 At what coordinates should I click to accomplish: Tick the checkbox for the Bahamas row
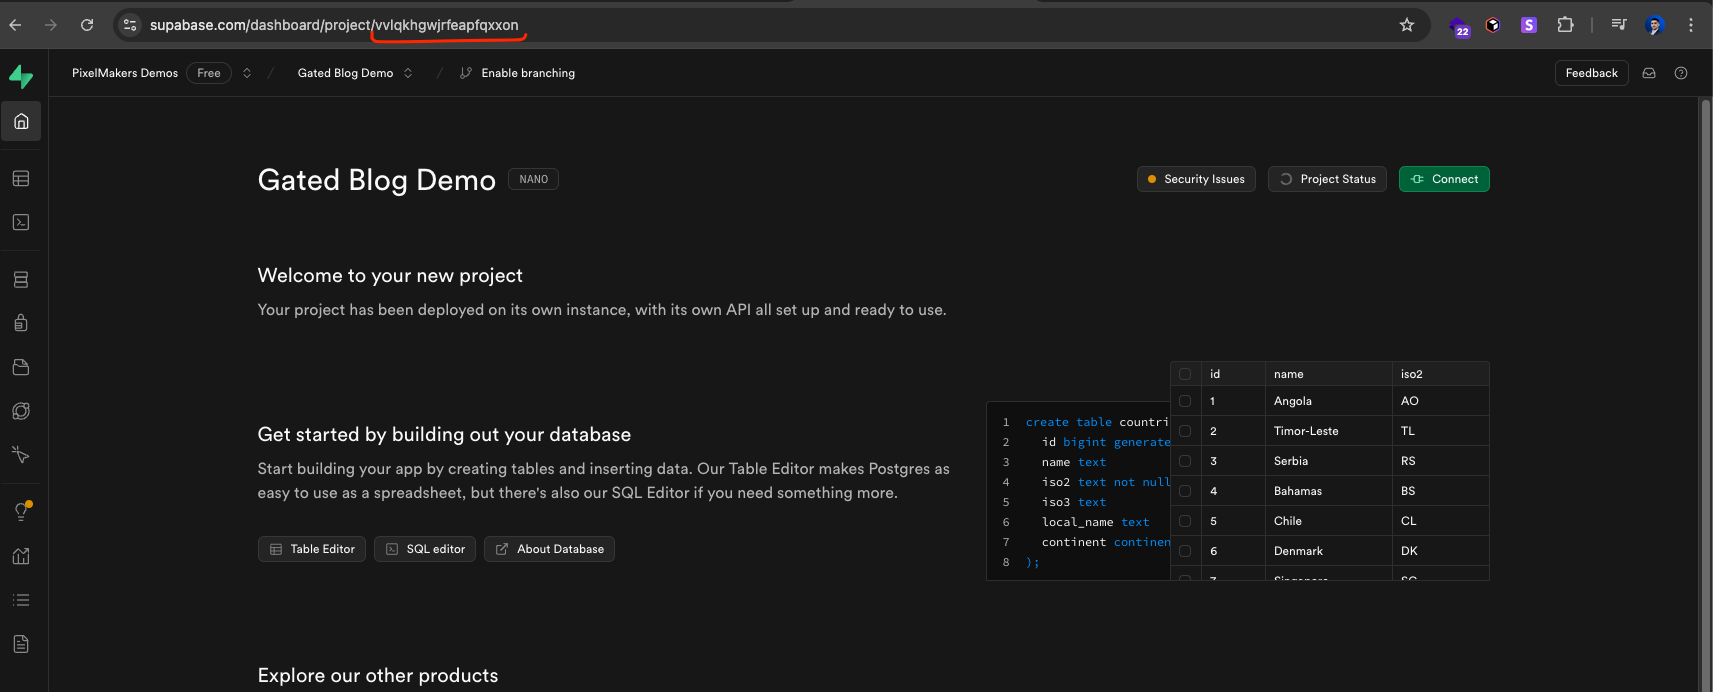tap(1185, 491)
